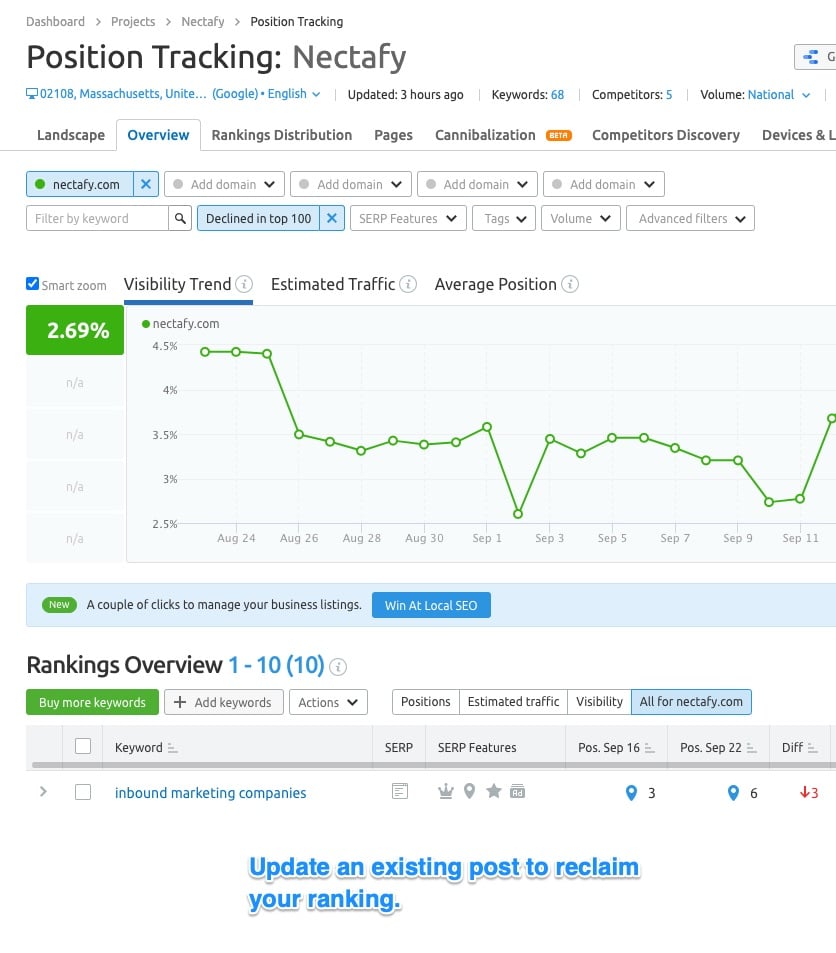Screen dimensions: 836x953
Task: Open the inbound marketing companies keyword link
Action: pyautogui.click(x=210, y=793)
